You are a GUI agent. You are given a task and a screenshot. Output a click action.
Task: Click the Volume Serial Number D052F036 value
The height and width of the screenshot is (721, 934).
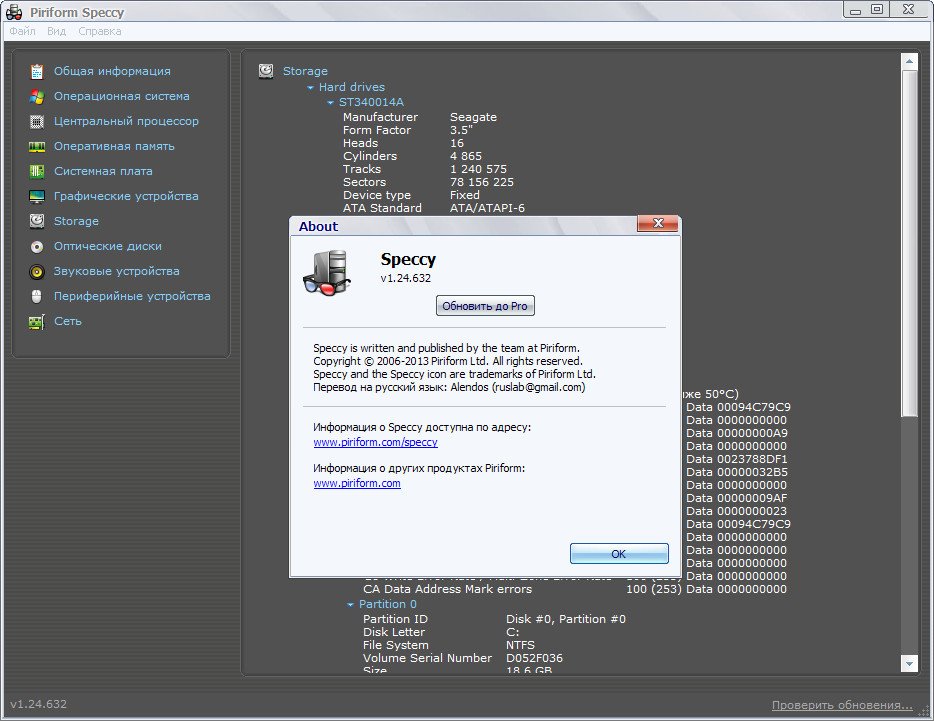(x=534, y=658)
